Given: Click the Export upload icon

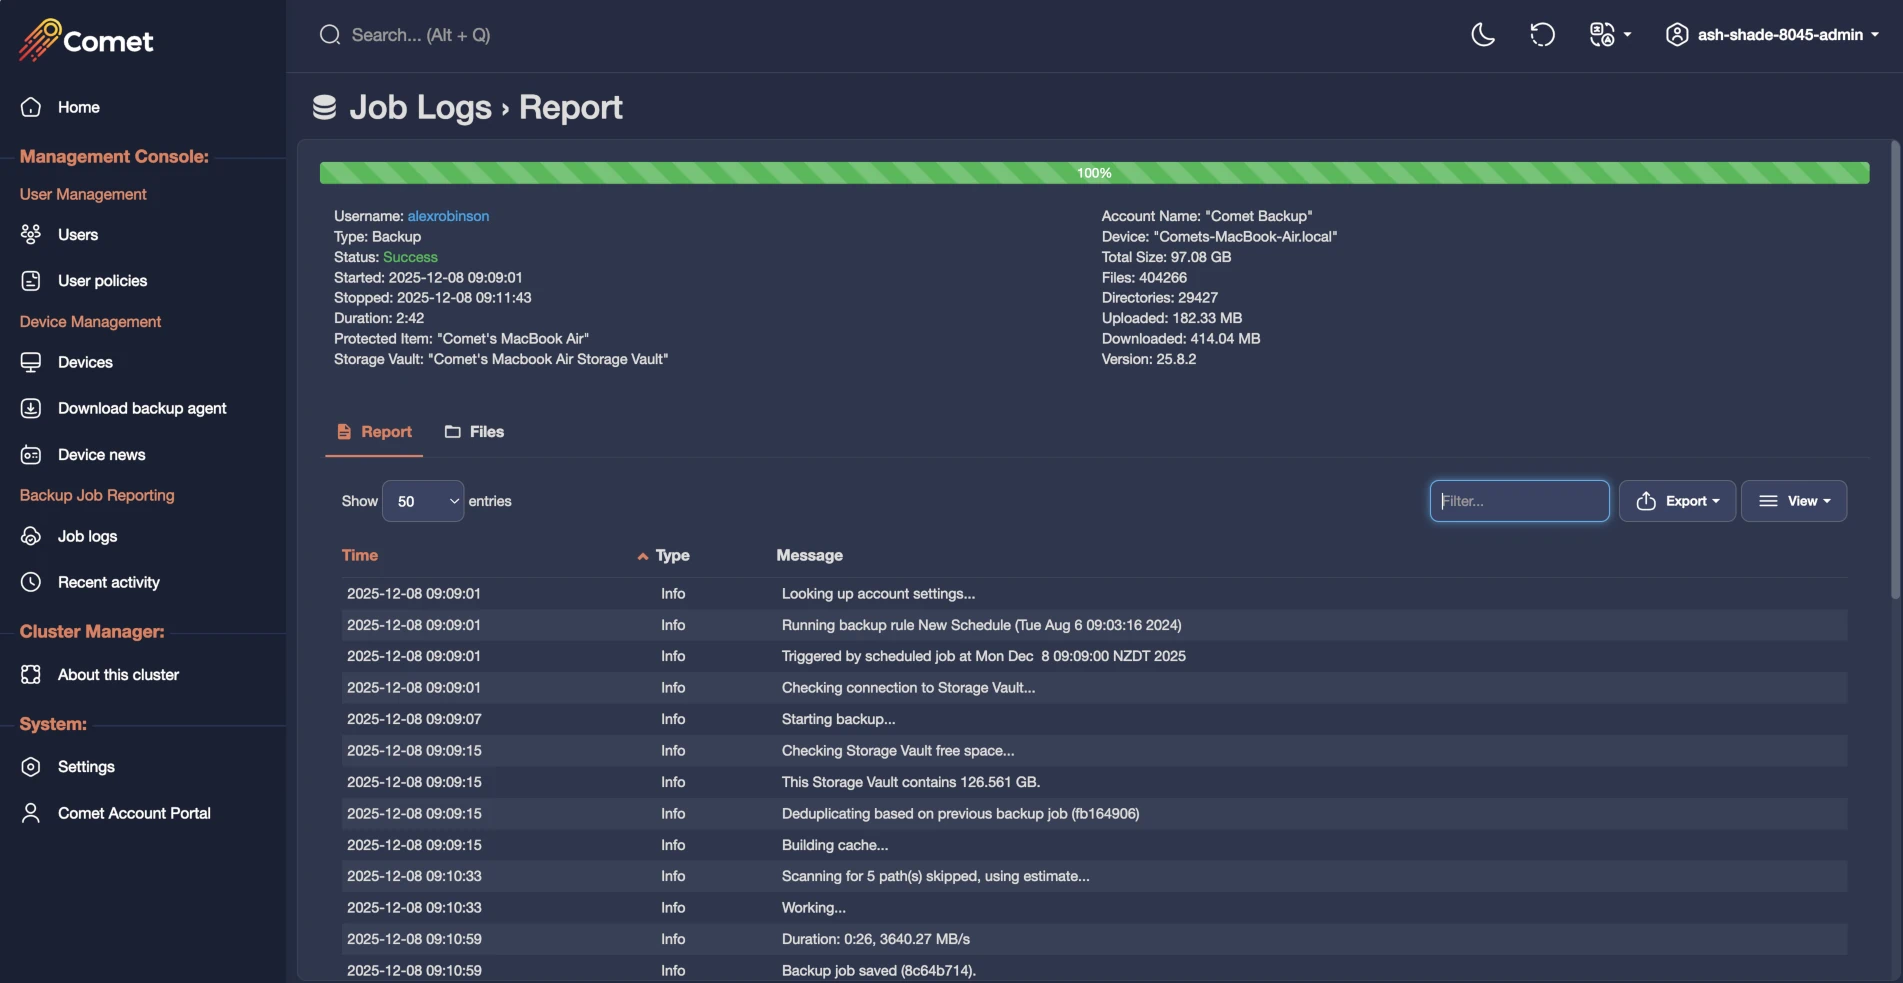Looking at the screenshot, I should click(1646, 501).
